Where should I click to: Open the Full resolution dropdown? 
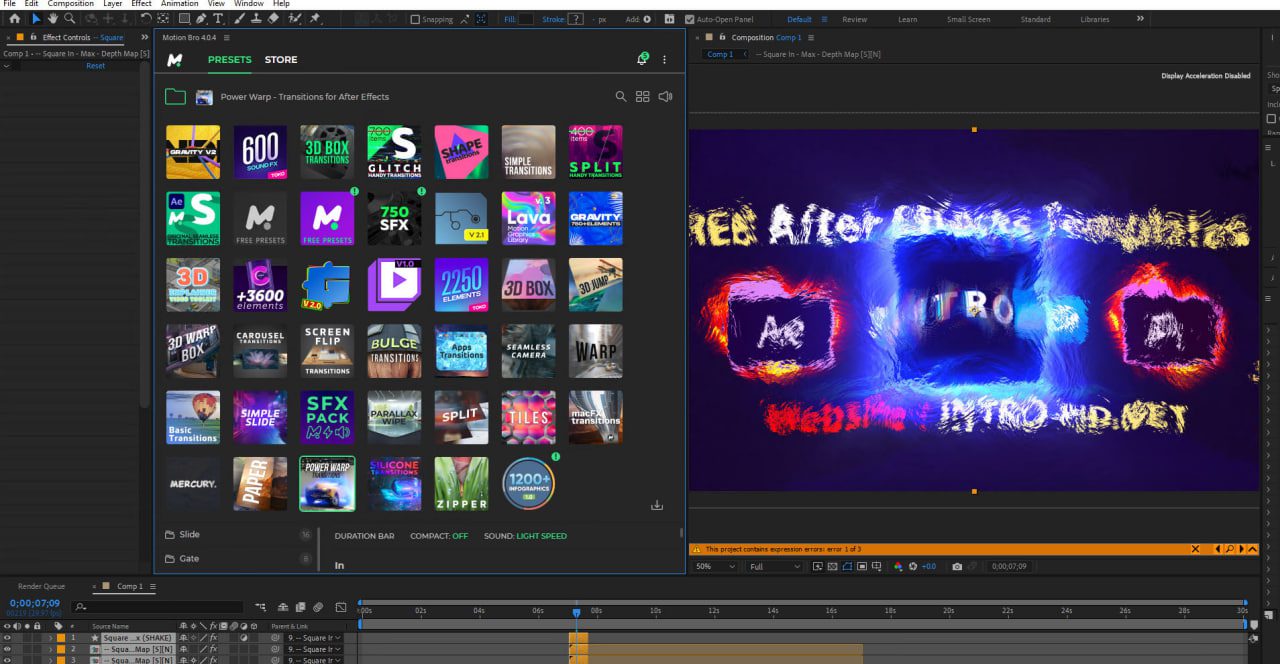(775, 567)
